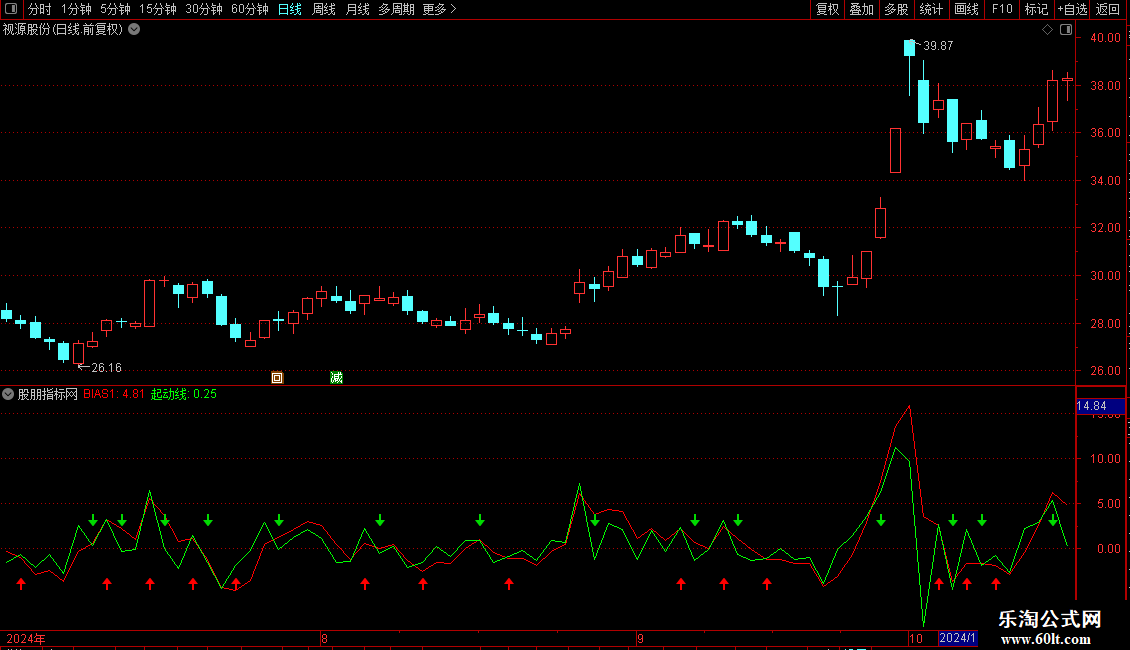Click 返回 to go back
The width and height of the screenshot is (1130, 650).
1108,9
